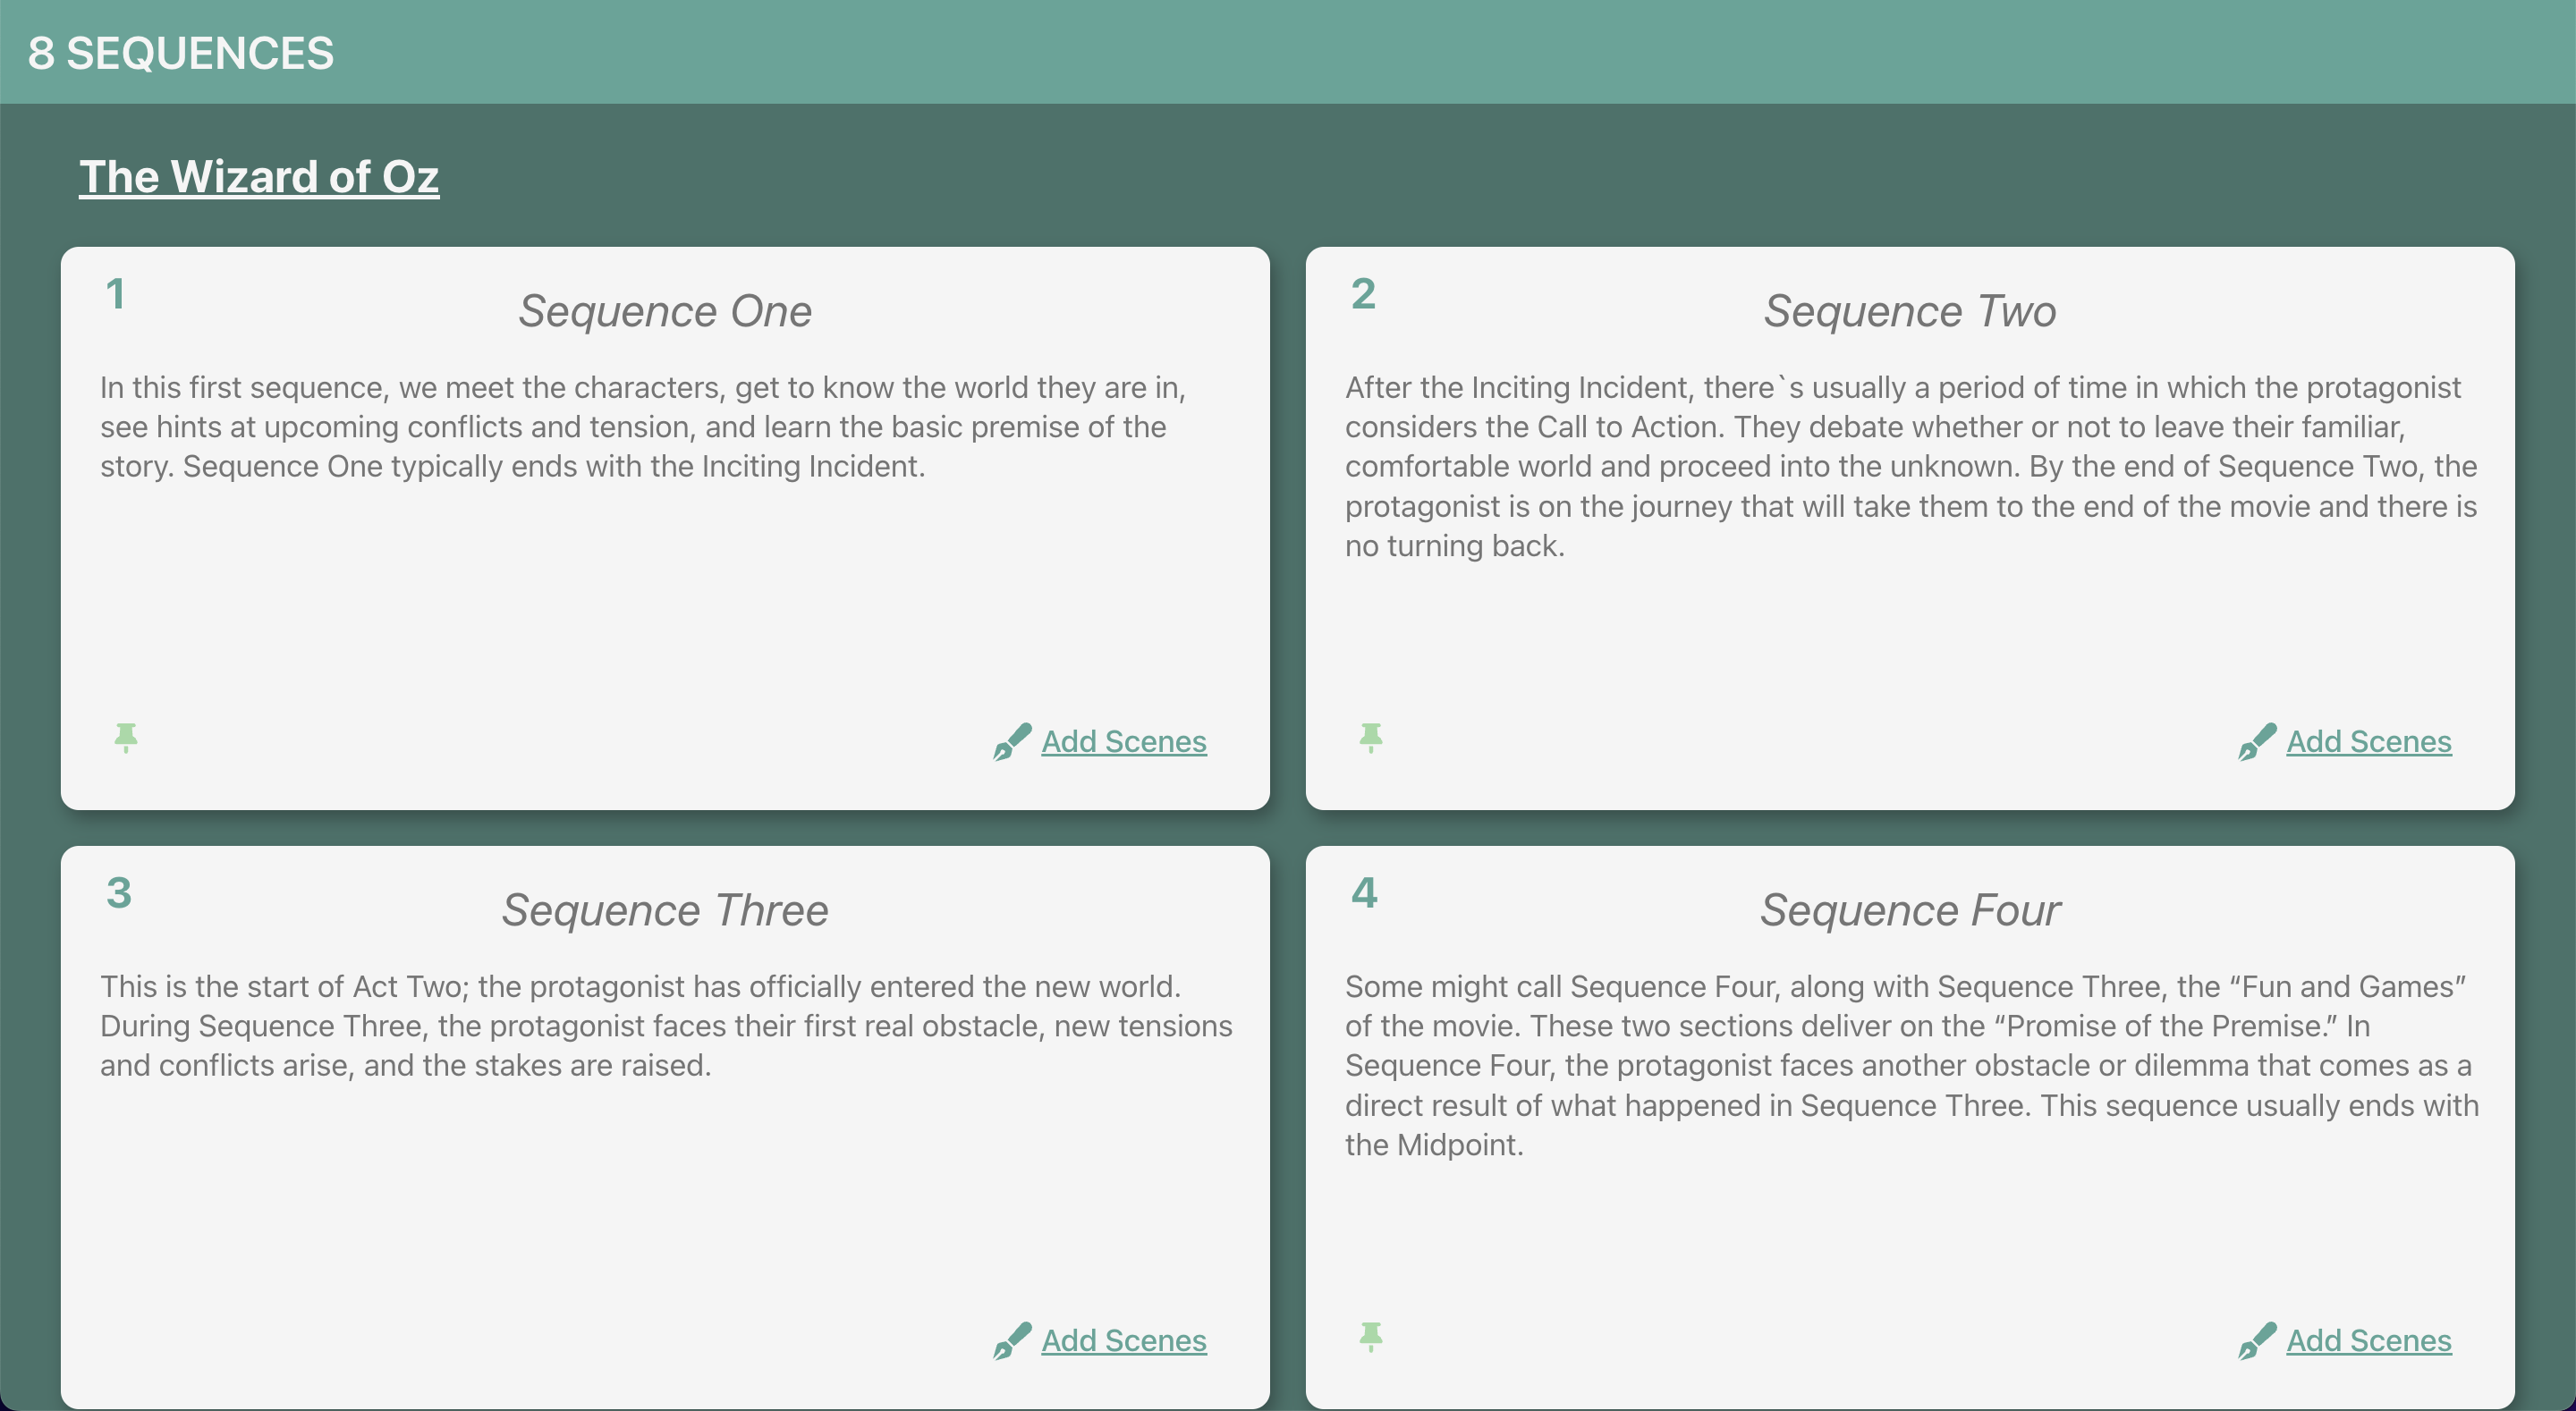Open The Wizard of Oz project link
Viewport: 2576px width, 1411px height.
point(259,177)
